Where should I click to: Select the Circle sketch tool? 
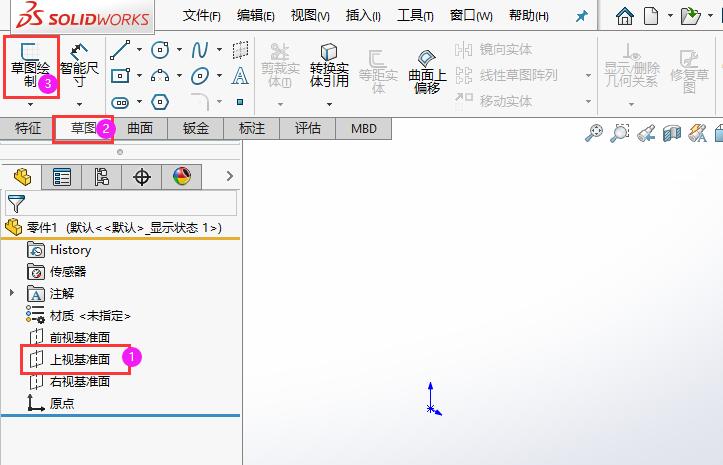click(x=160, y=50)
